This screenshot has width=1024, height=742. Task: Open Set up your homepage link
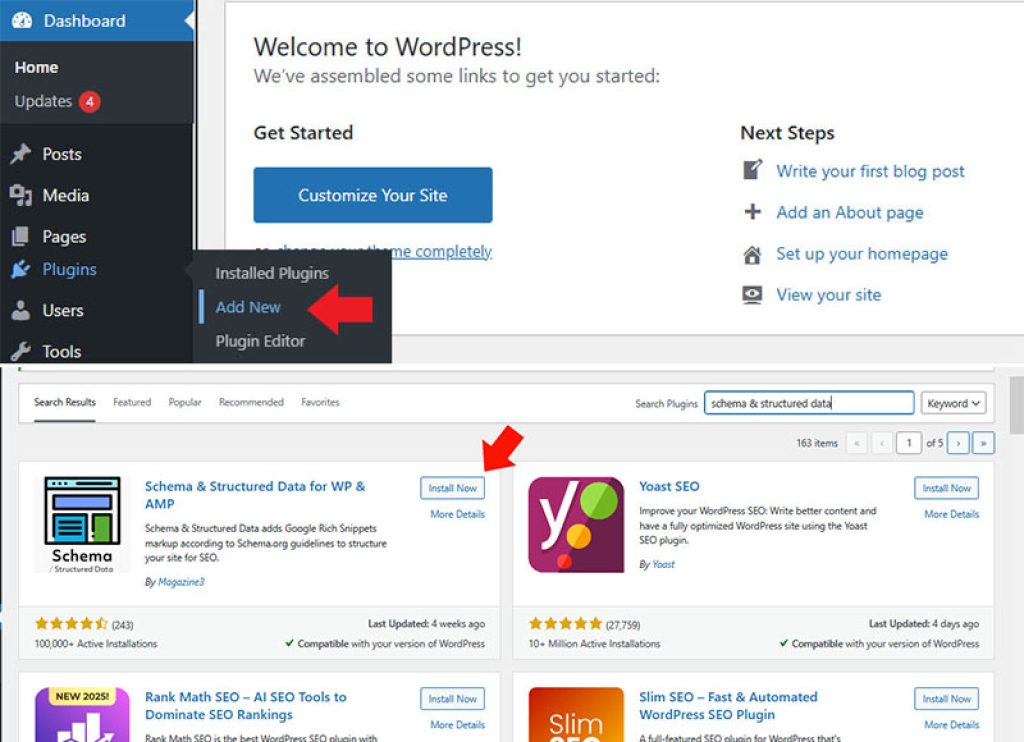click(x=862, y=253)
